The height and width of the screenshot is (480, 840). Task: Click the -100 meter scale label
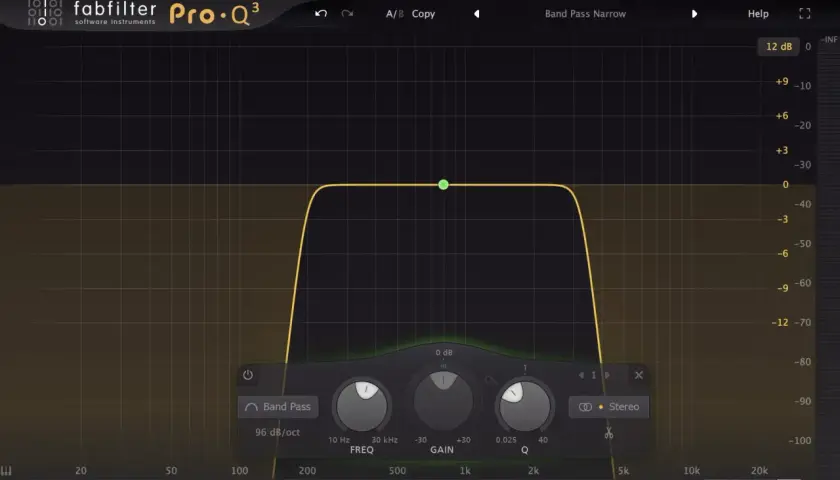tap(800, 440)
